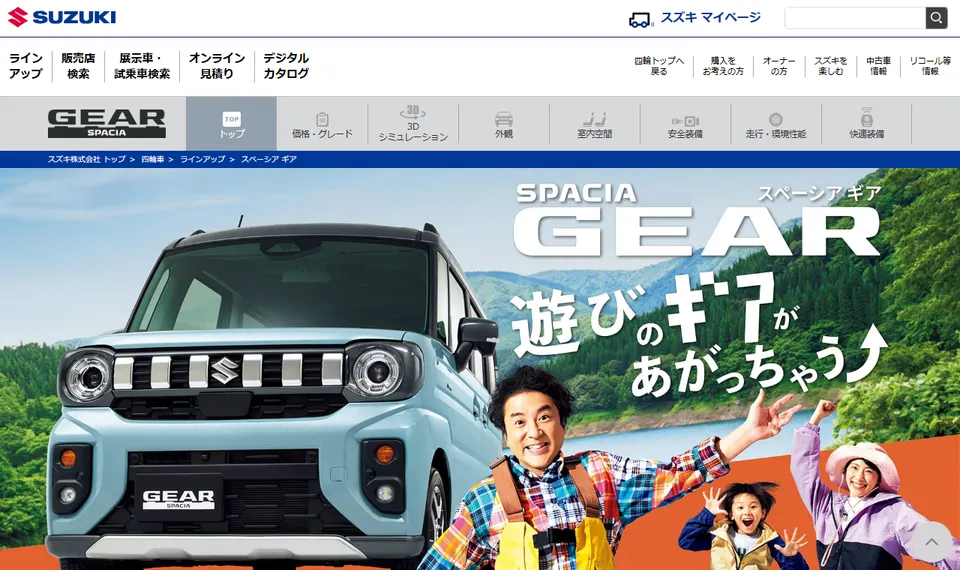Open 走行・環境性能 tab

(x=776, y=124)
